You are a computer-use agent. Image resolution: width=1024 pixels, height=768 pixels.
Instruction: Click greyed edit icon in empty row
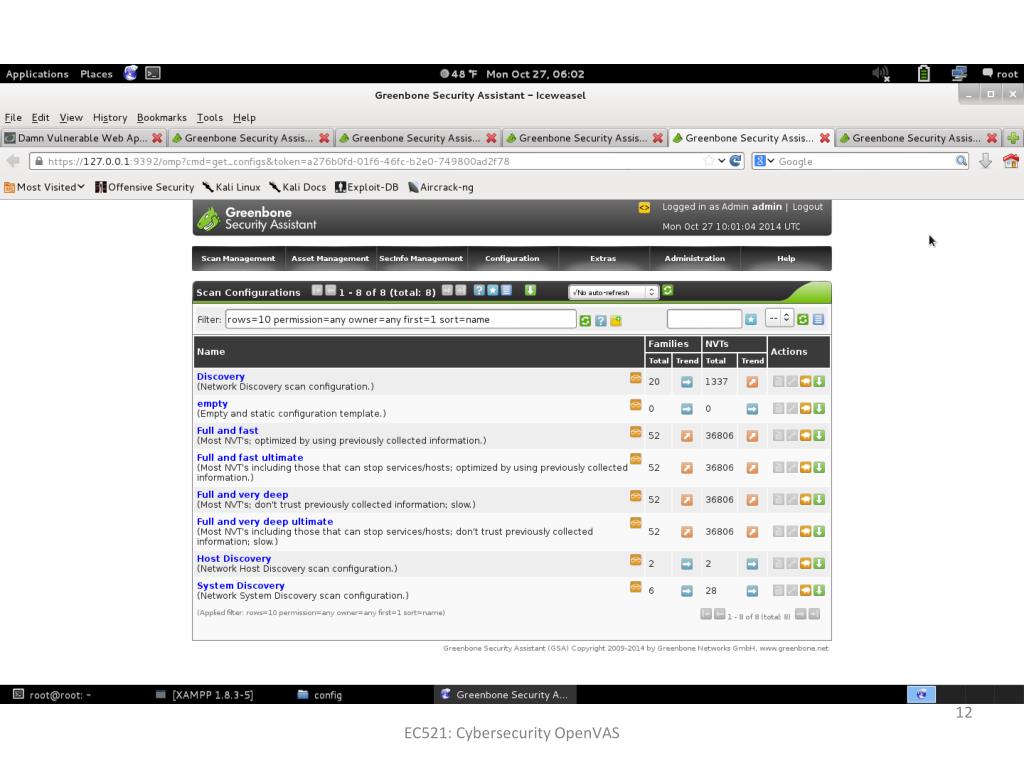click(792, 408)
